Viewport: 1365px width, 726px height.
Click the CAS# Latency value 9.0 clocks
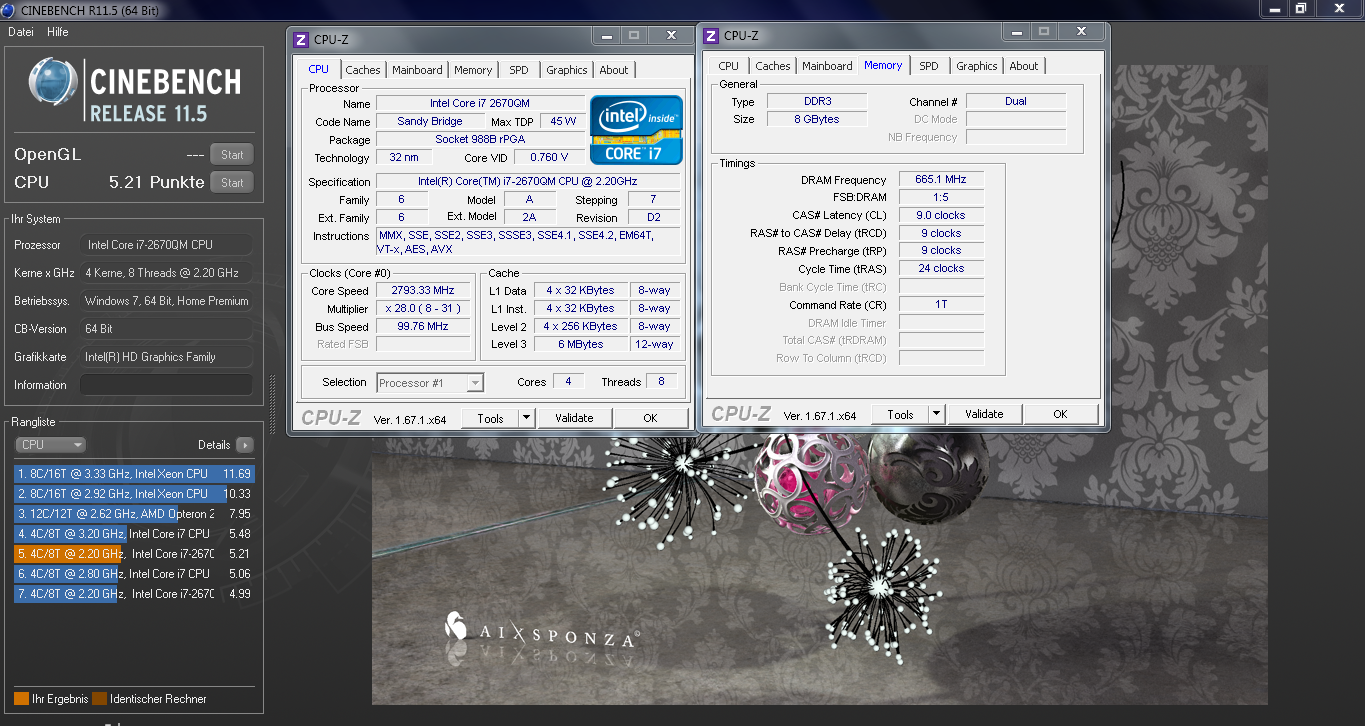coord(941,215)
